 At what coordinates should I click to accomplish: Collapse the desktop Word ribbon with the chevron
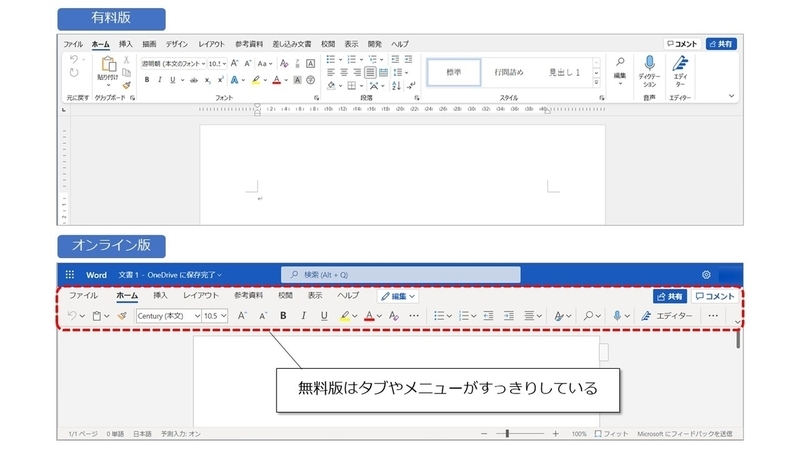pyautogui.click(x=731, y=96)
